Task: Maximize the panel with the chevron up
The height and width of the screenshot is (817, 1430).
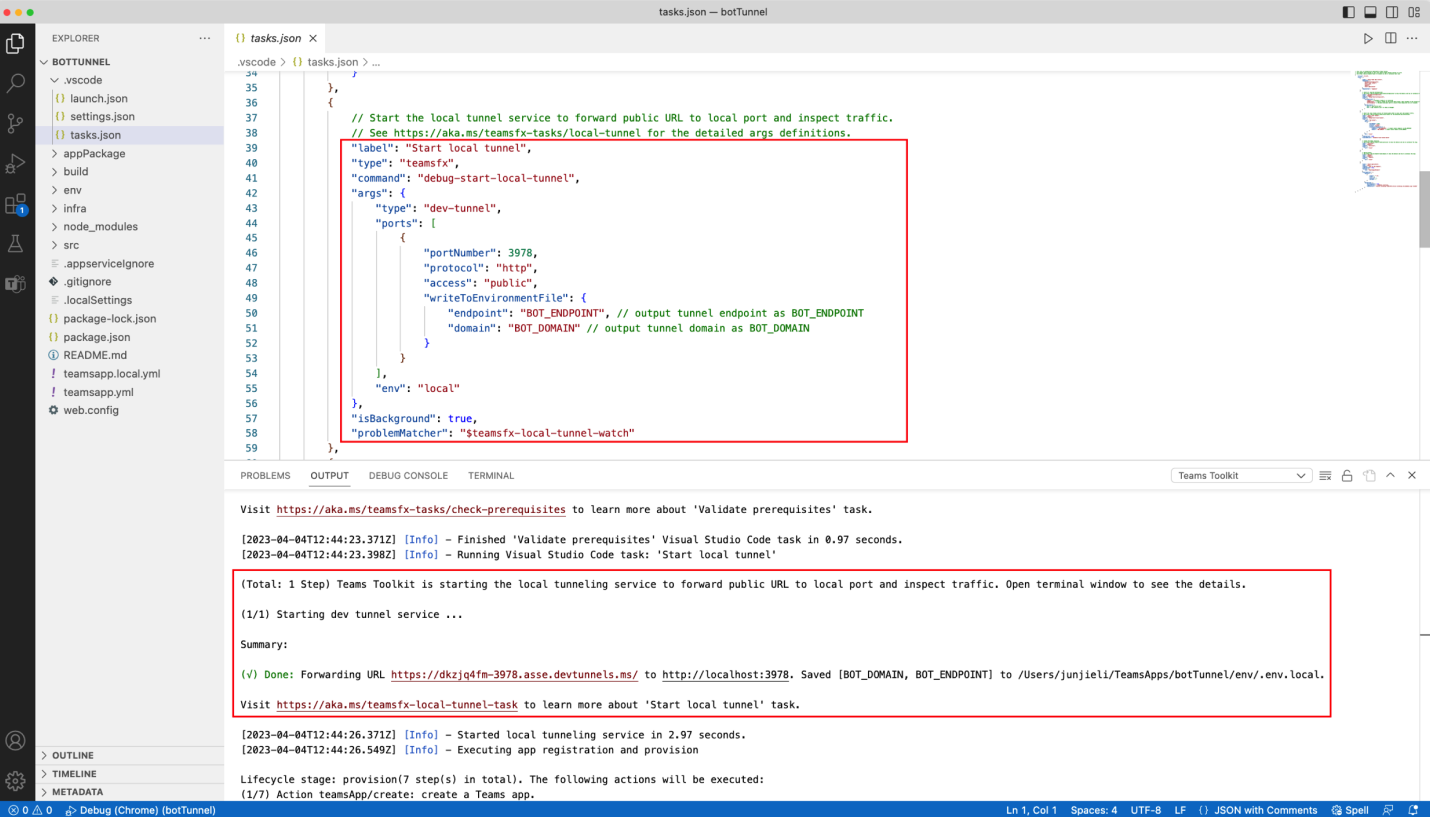Action: coord(1390,476)
